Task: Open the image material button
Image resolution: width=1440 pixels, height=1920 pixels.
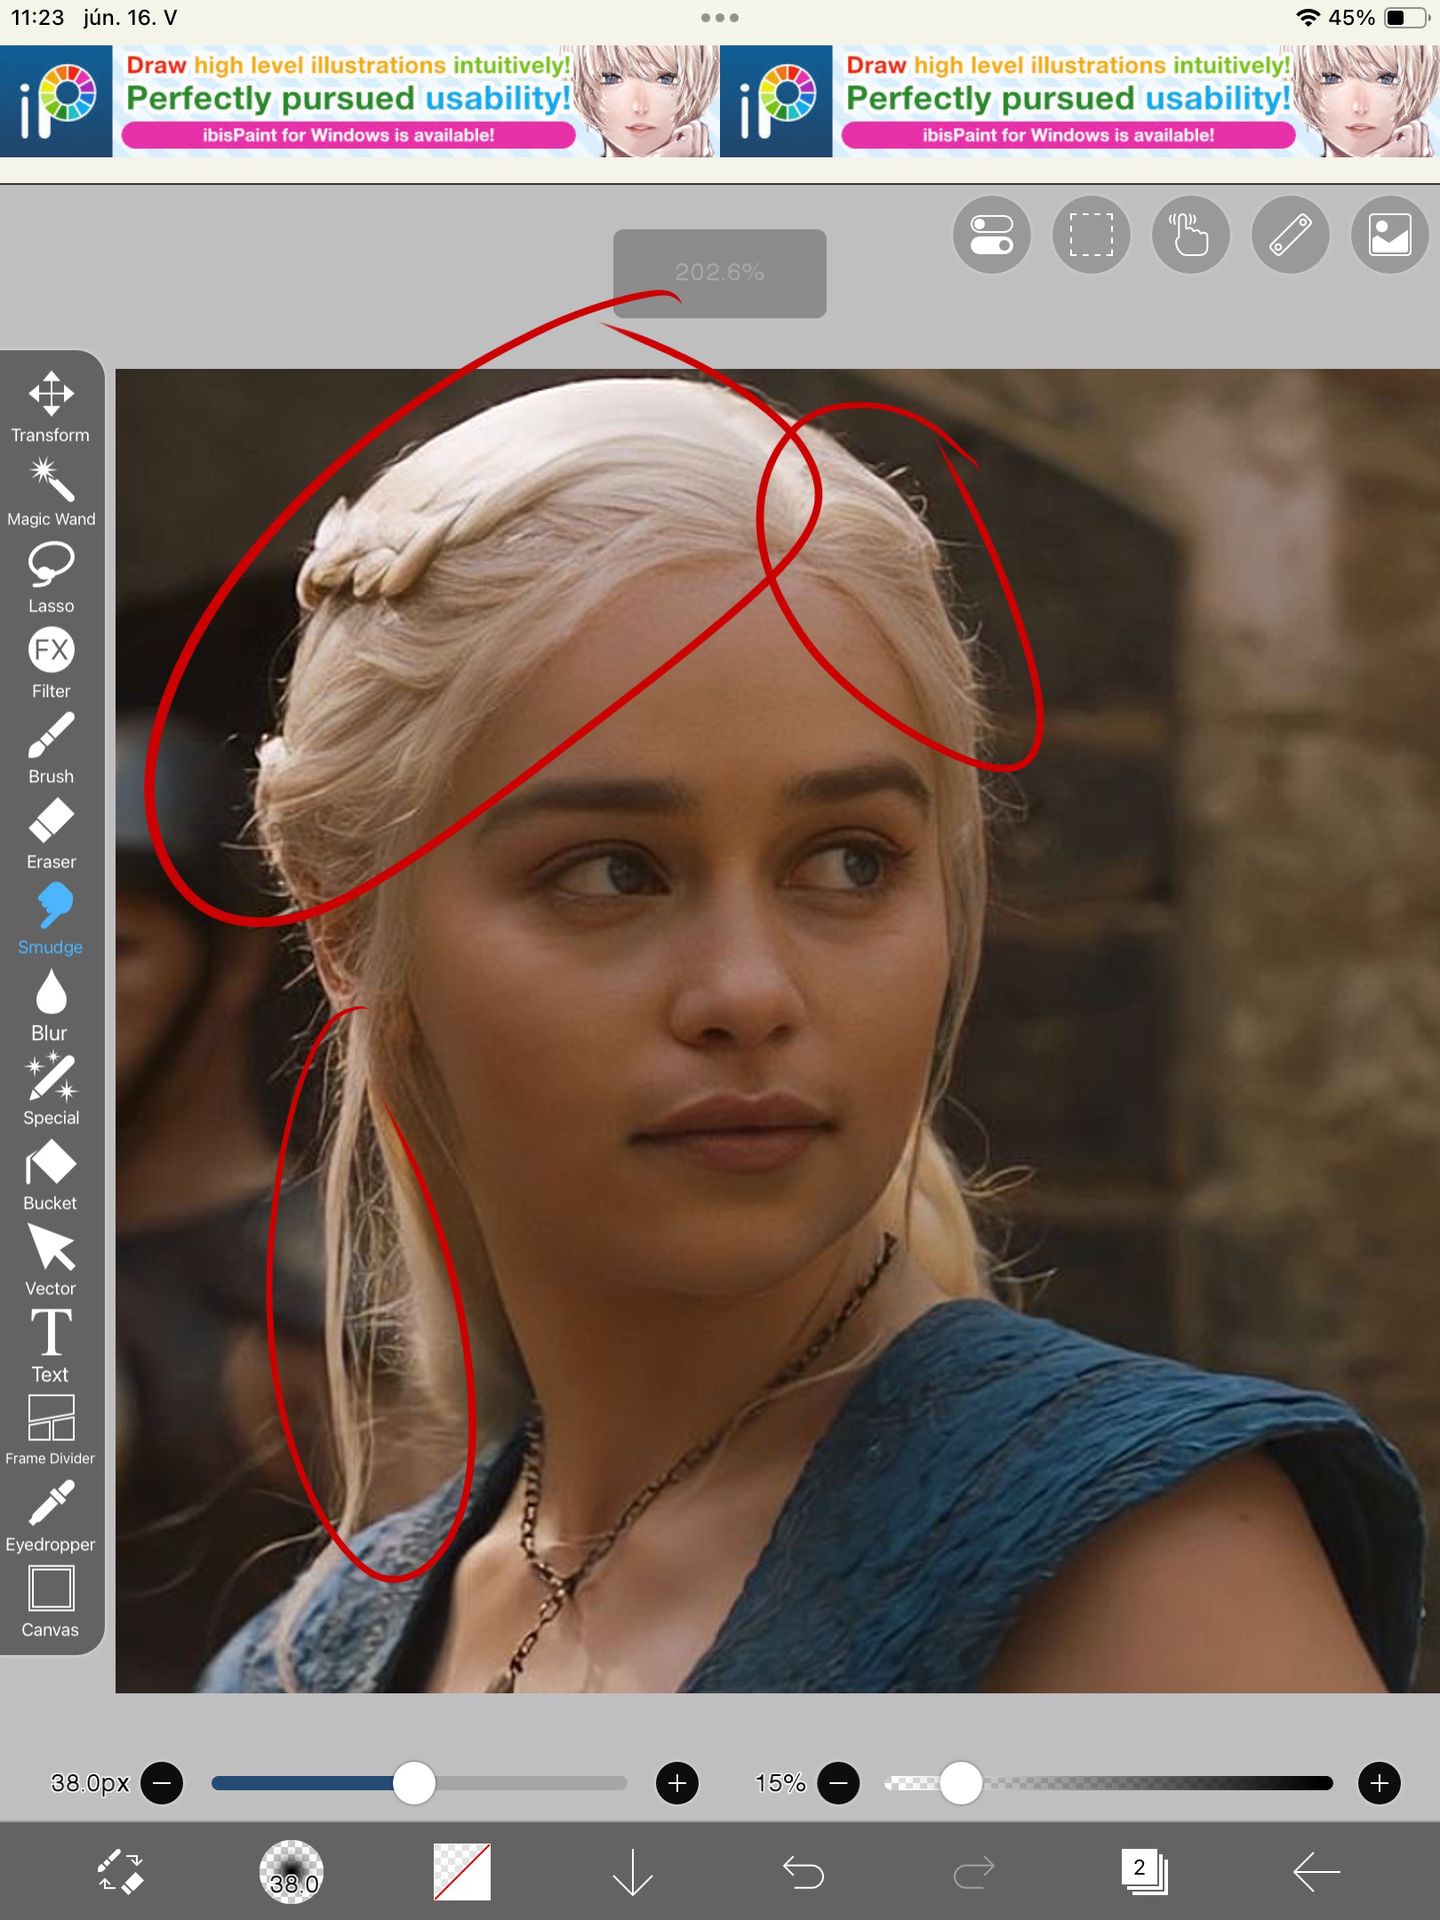Action: (x=1390, y=235)
